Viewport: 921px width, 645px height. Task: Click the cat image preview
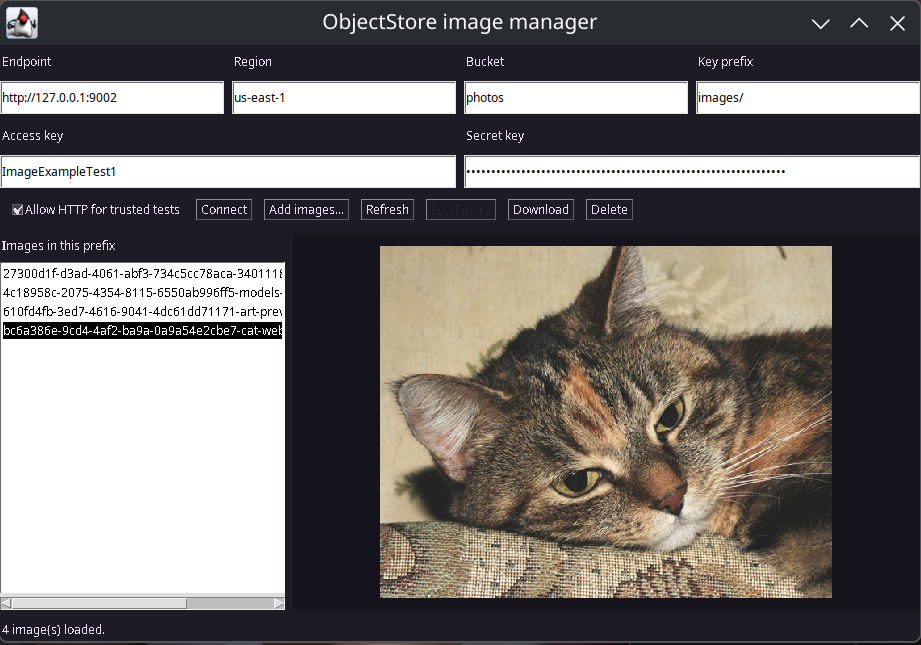606,422
